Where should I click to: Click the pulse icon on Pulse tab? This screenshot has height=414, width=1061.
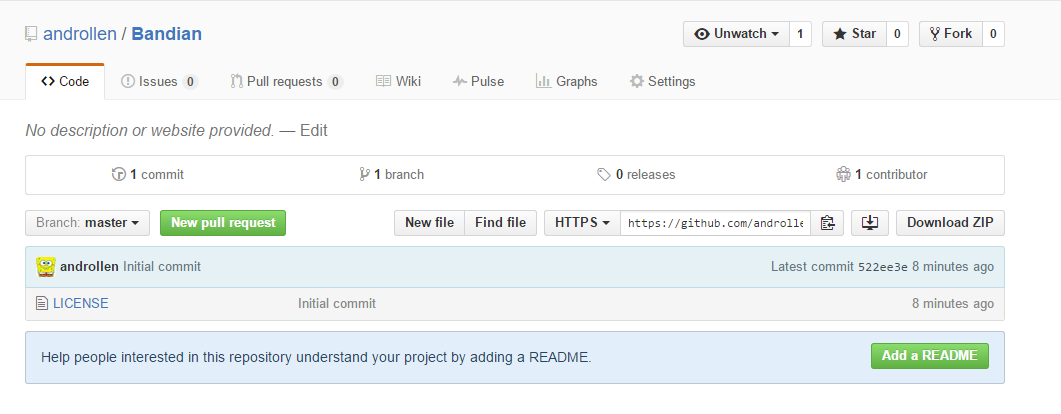point(459,82)
